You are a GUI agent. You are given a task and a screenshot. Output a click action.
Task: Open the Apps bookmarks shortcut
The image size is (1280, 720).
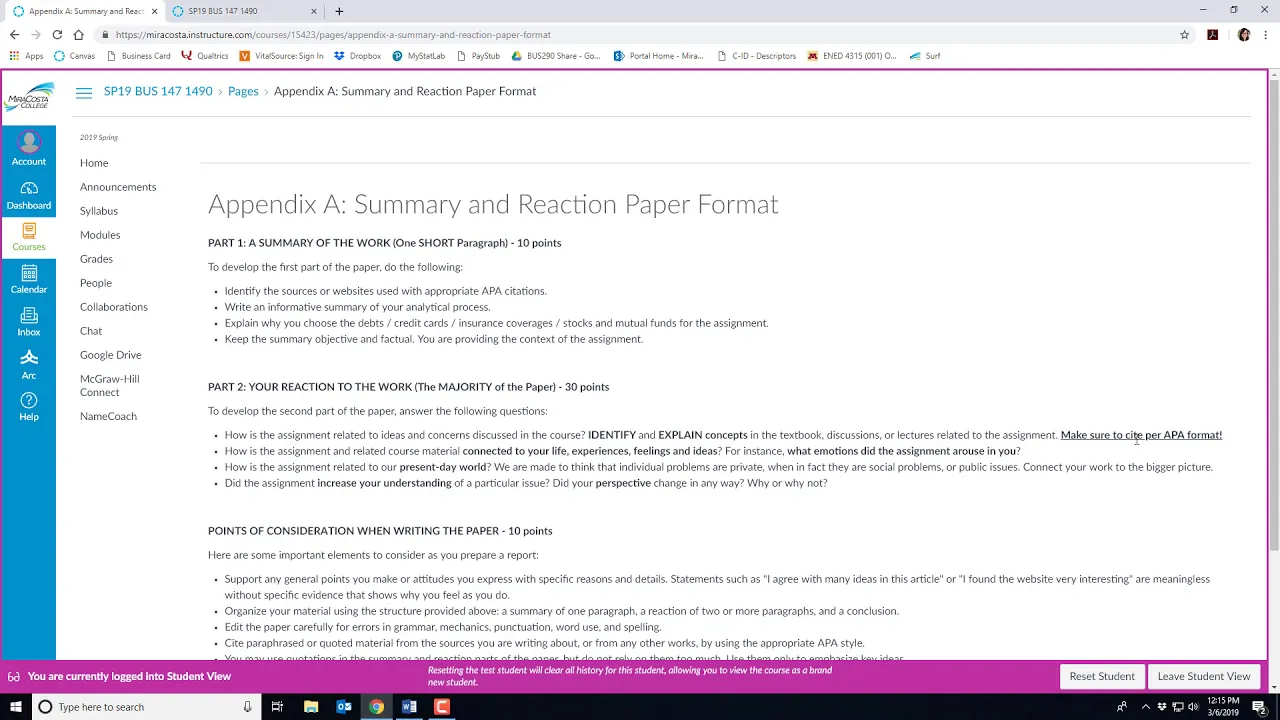(26, 56)
